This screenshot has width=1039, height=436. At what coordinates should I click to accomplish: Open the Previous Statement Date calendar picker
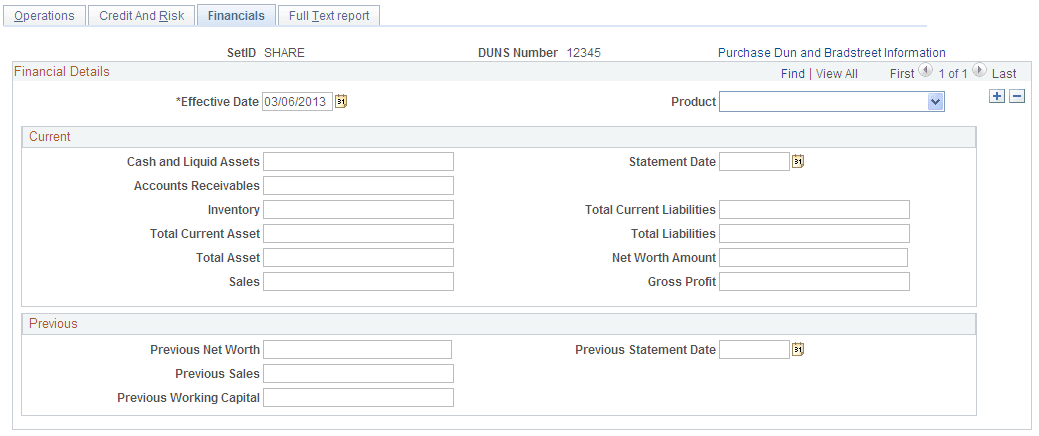pos(798,350)
